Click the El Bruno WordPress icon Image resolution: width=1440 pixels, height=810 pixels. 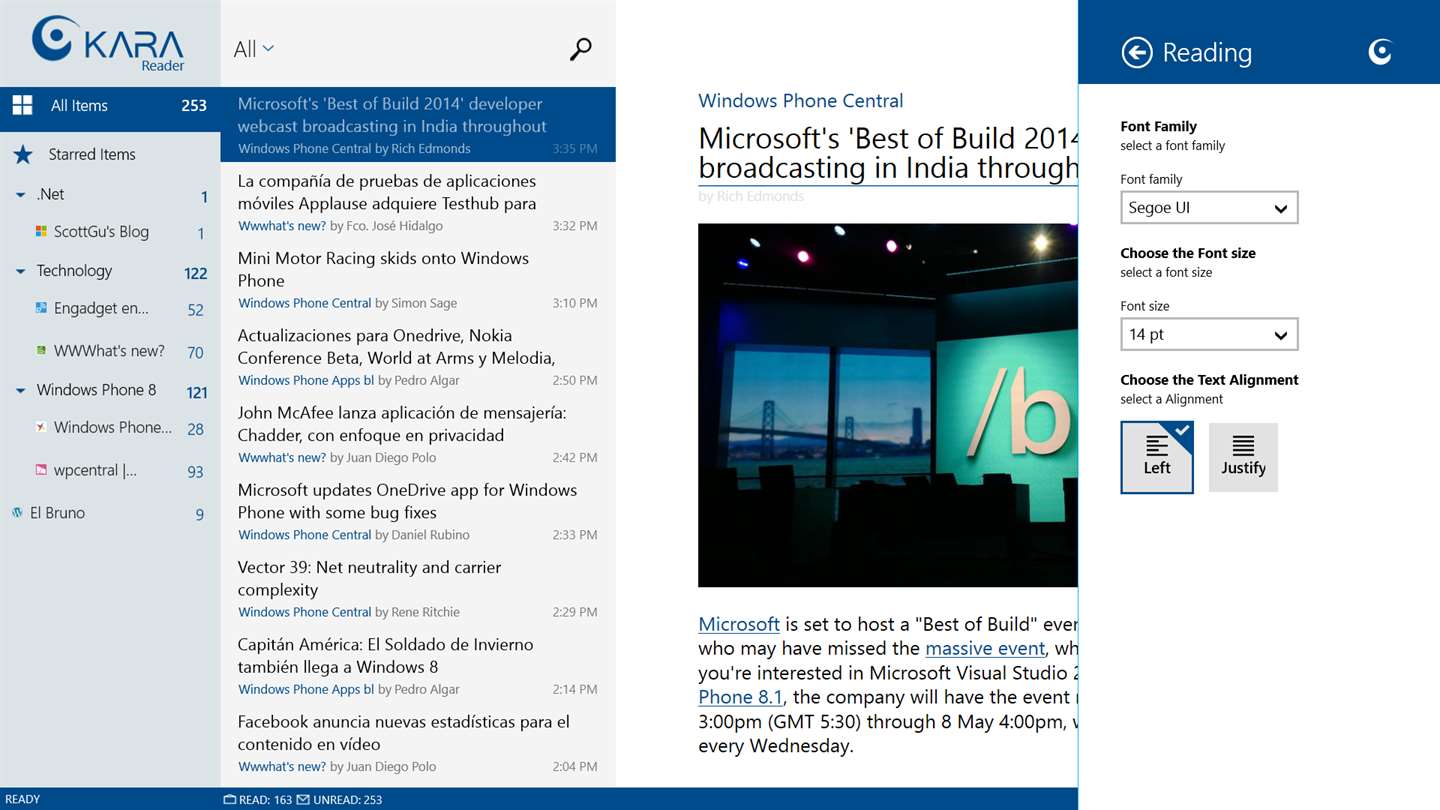point(17,512)
